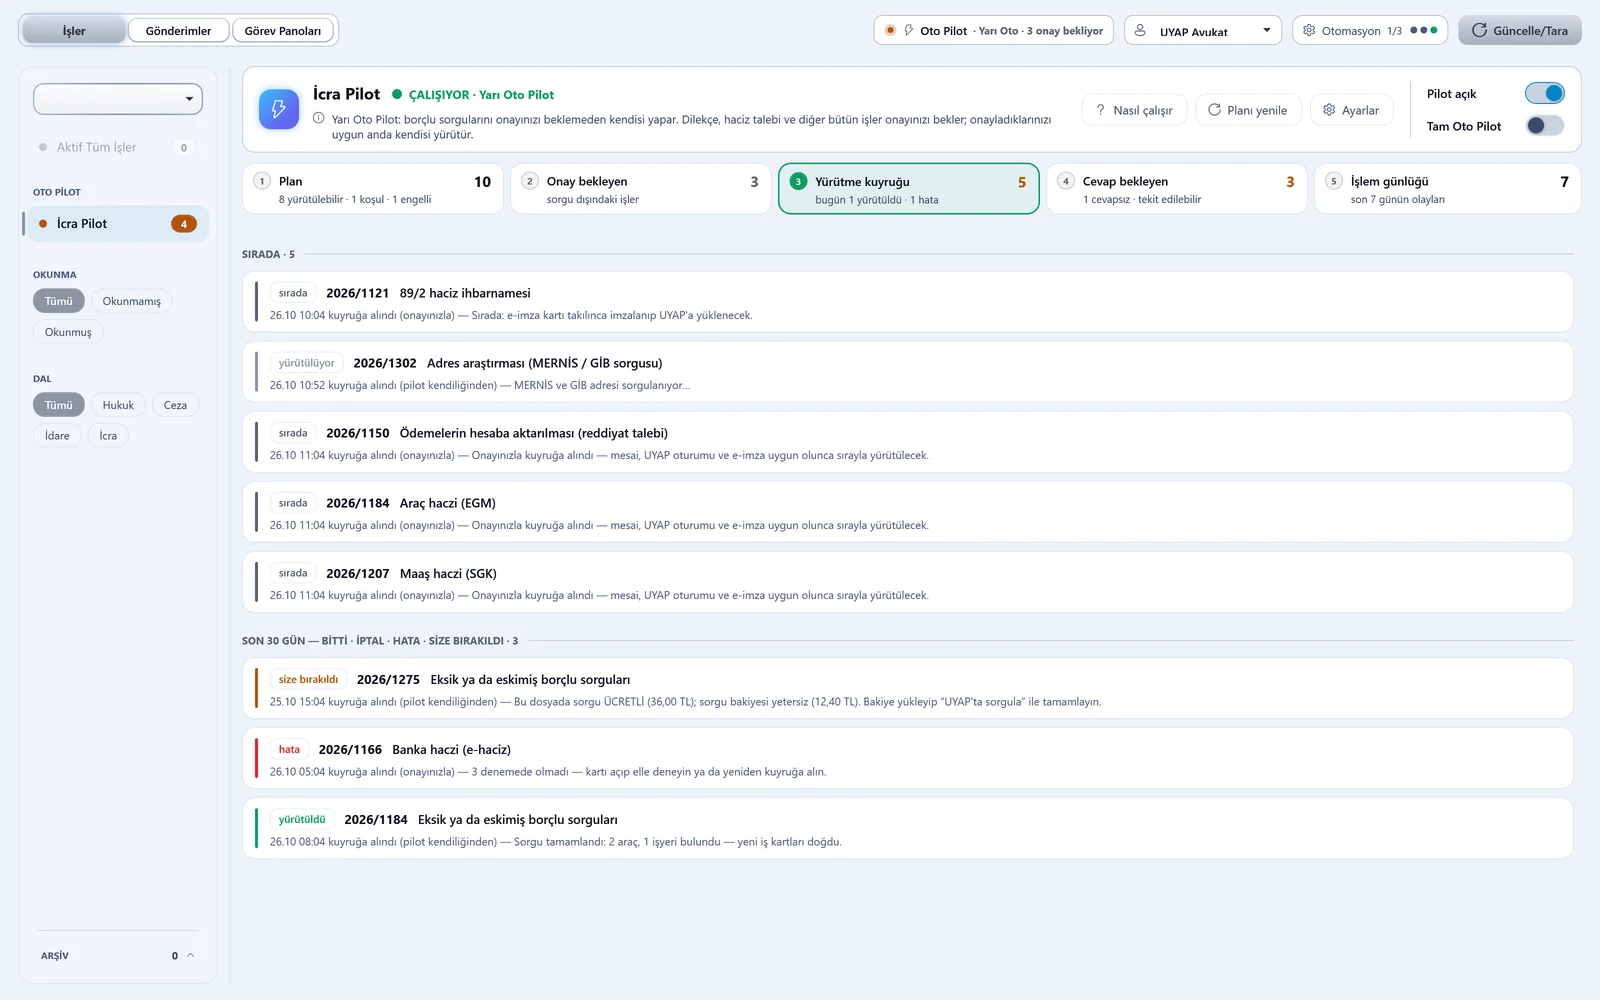Click the Güncelle/Tara refresh icon
The image size is (1600, 1000).
coord(1479,31)
